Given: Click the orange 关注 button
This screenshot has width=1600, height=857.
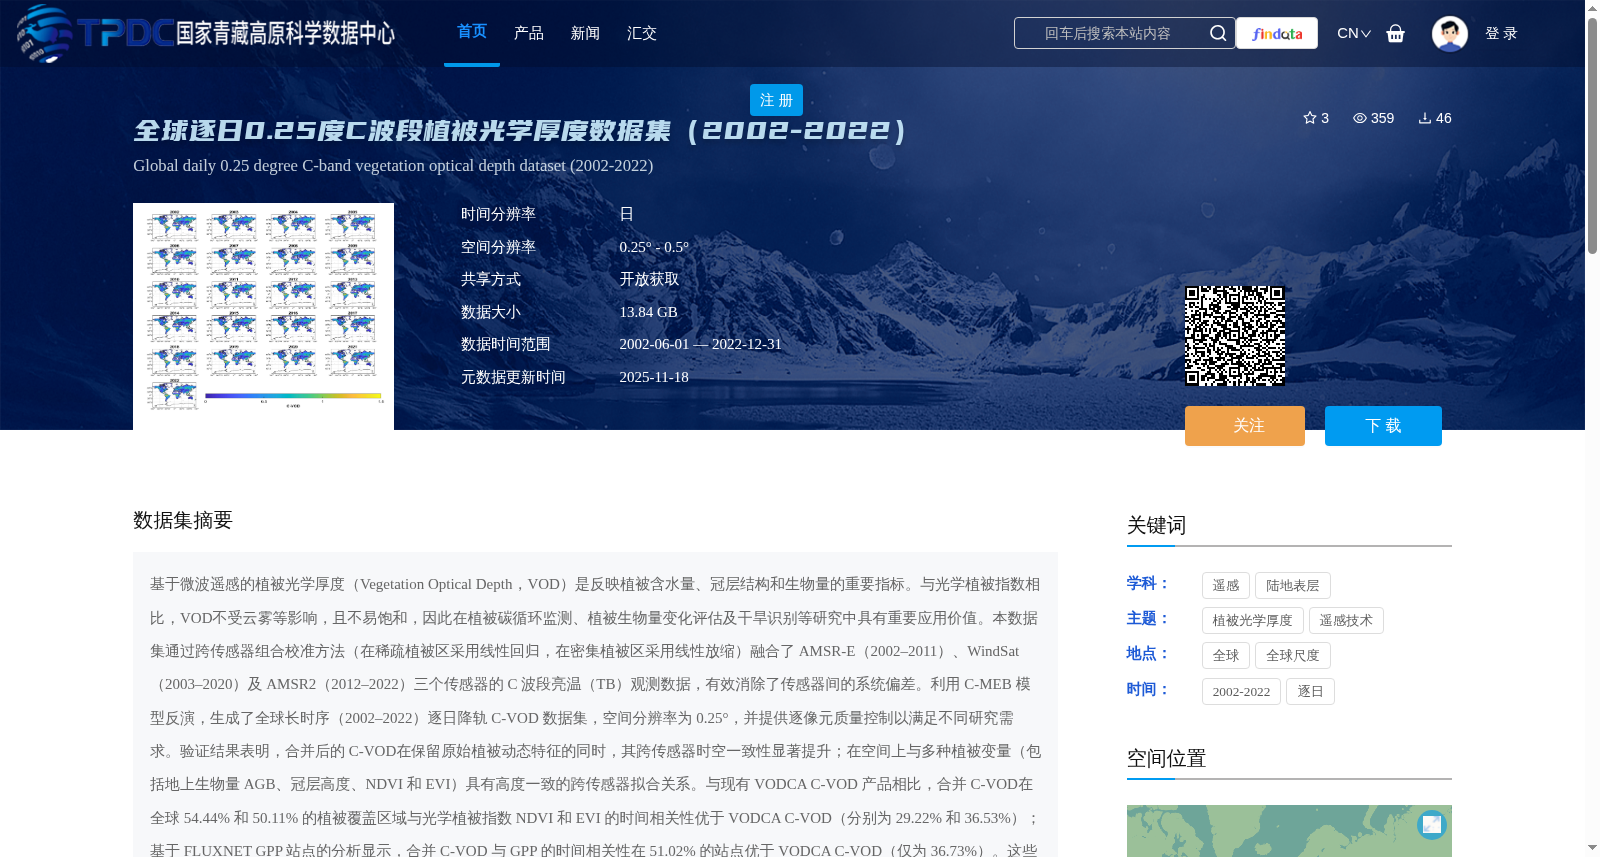Looking at the screenshot, I should pos(1245,426).
